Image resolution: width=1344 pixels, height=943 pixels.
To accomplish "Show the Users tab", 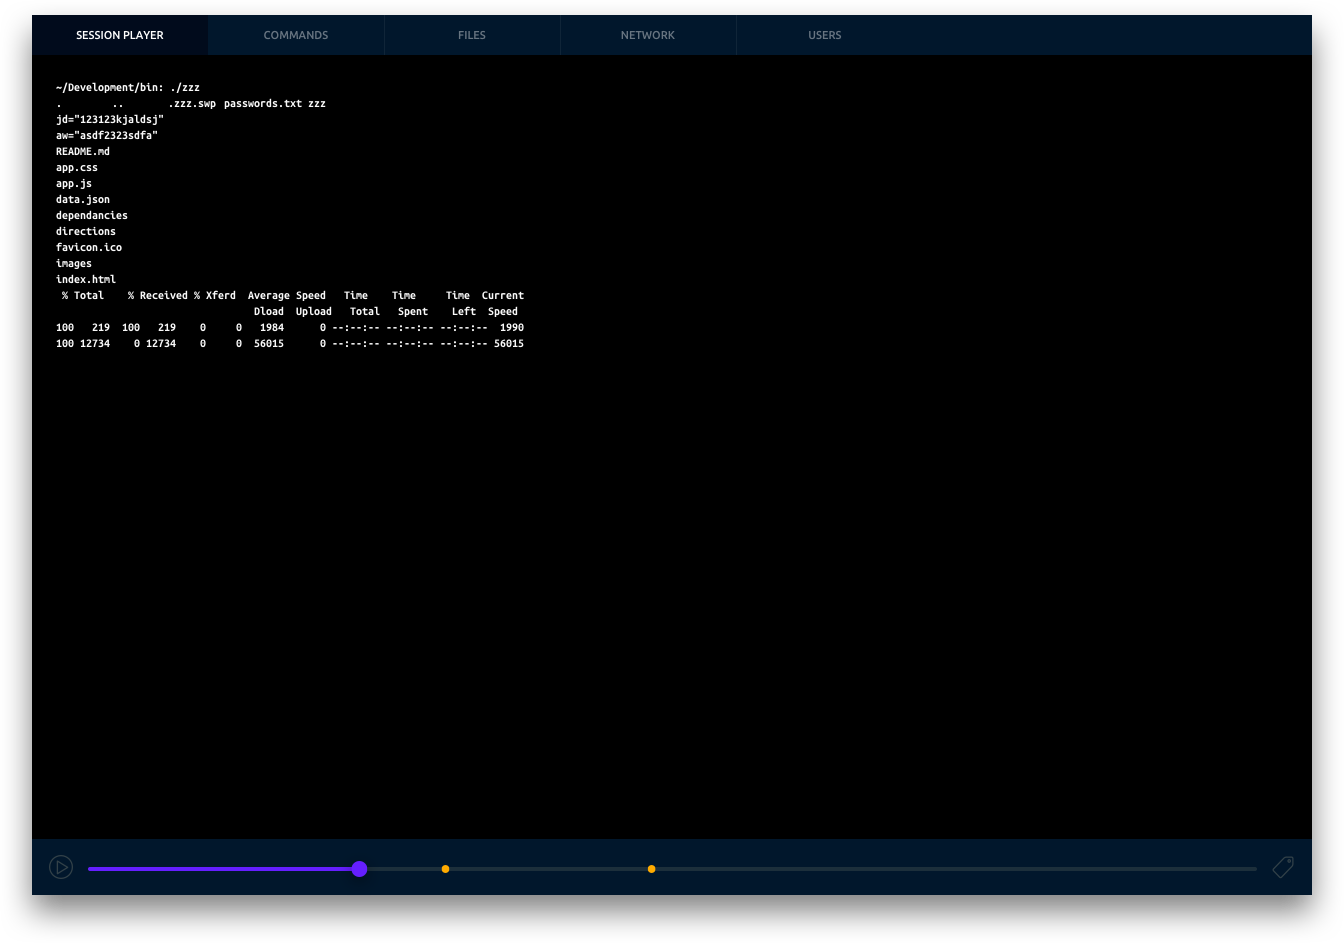I will click(824, 35).
